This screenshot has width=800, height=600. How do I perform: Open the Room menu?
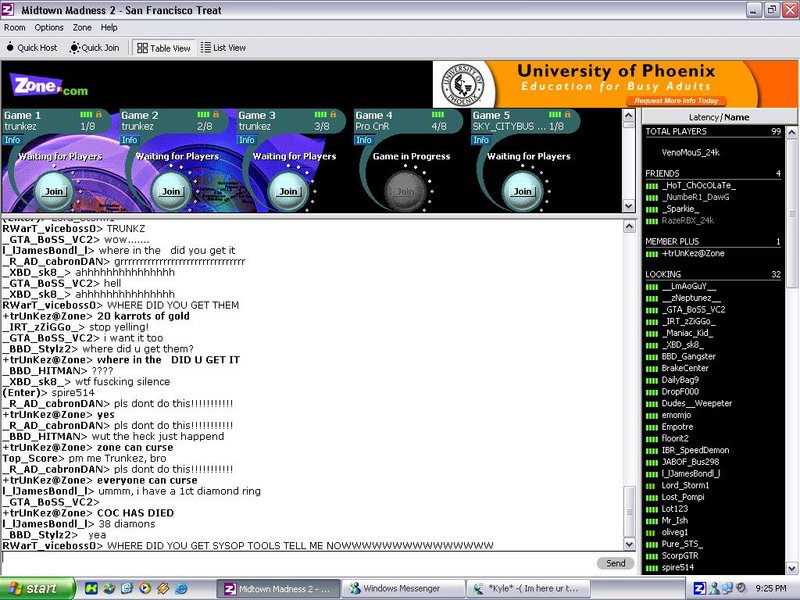14,28
